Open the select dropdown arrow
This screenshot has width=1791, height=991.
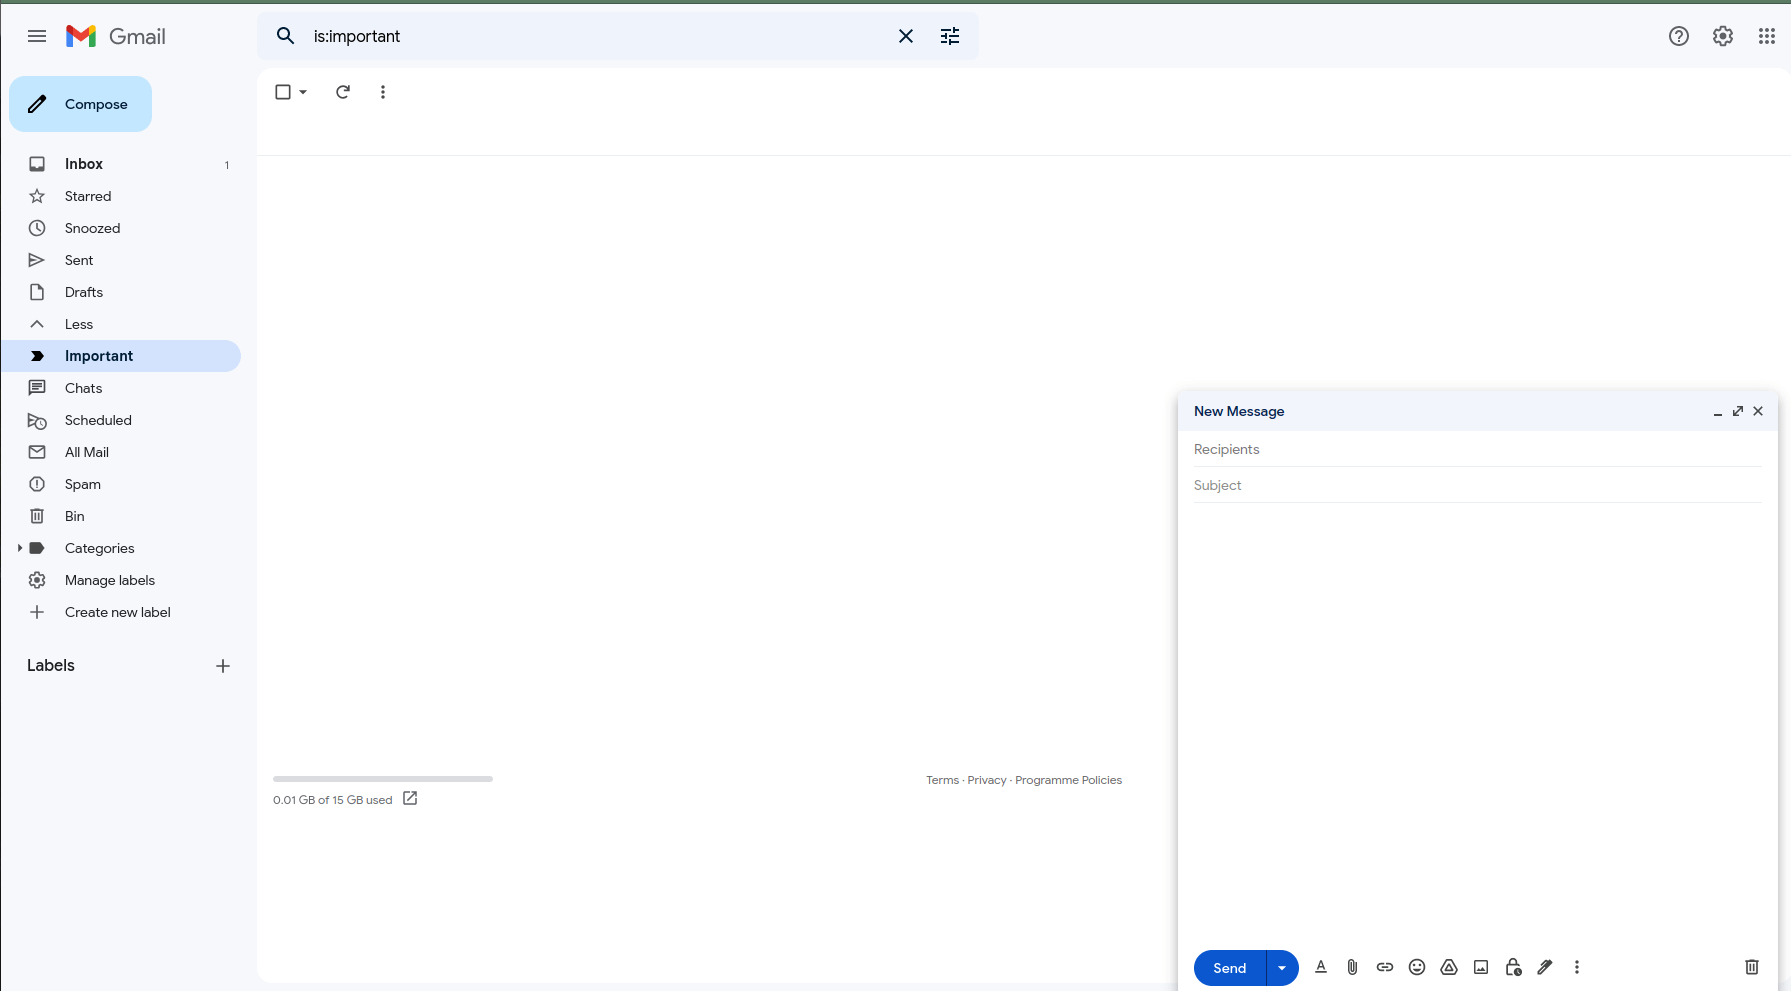(x=301, y=91)
